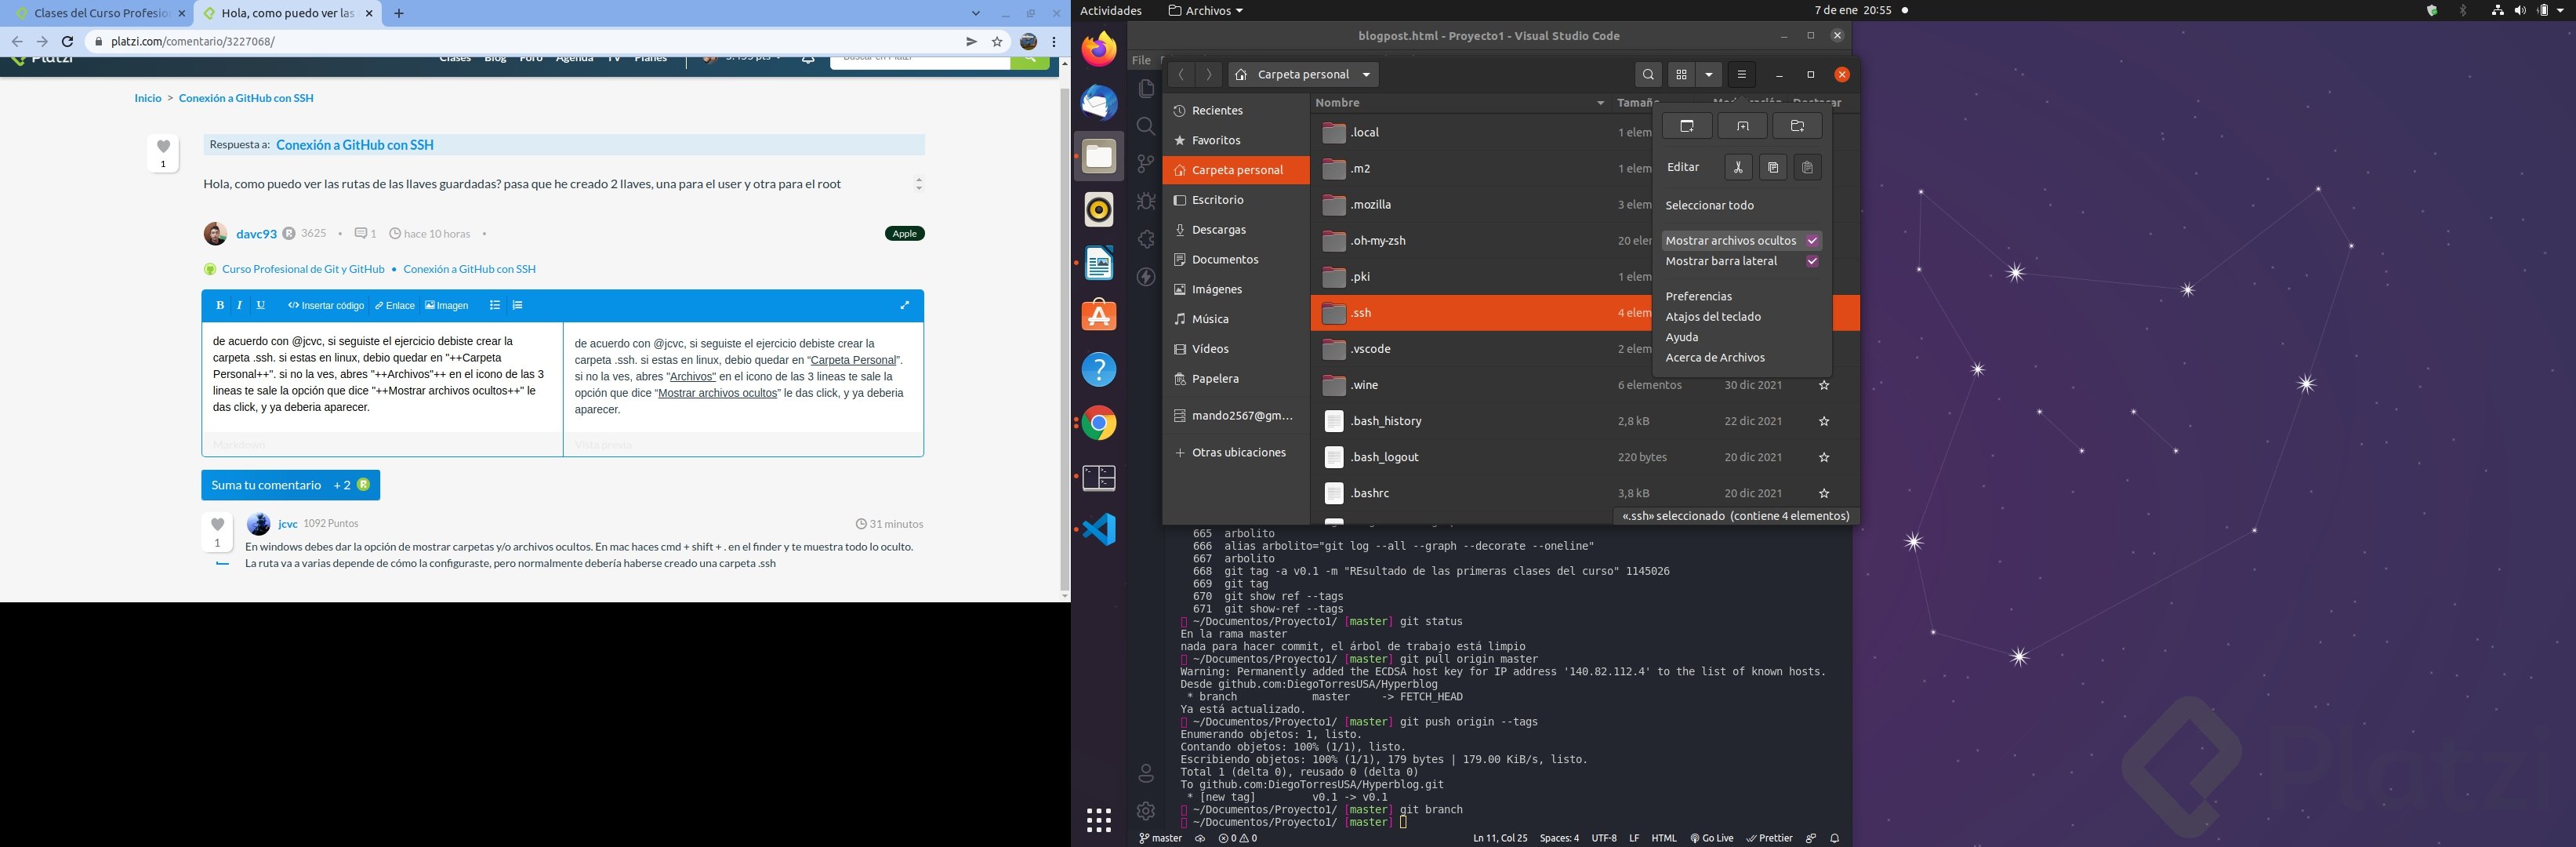
Task: Toggle grid view in Files header
Action: [1681, 75]
